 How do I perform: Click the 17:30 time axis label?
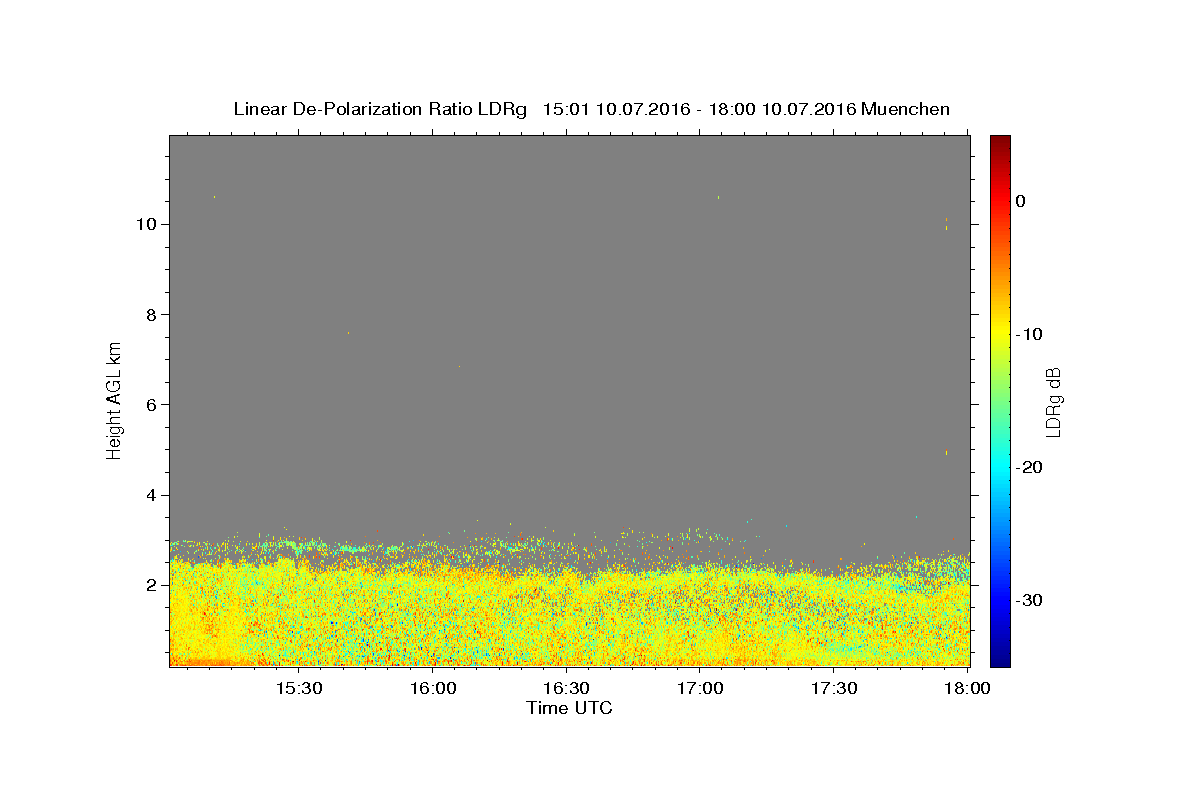(x=834, y=689)
